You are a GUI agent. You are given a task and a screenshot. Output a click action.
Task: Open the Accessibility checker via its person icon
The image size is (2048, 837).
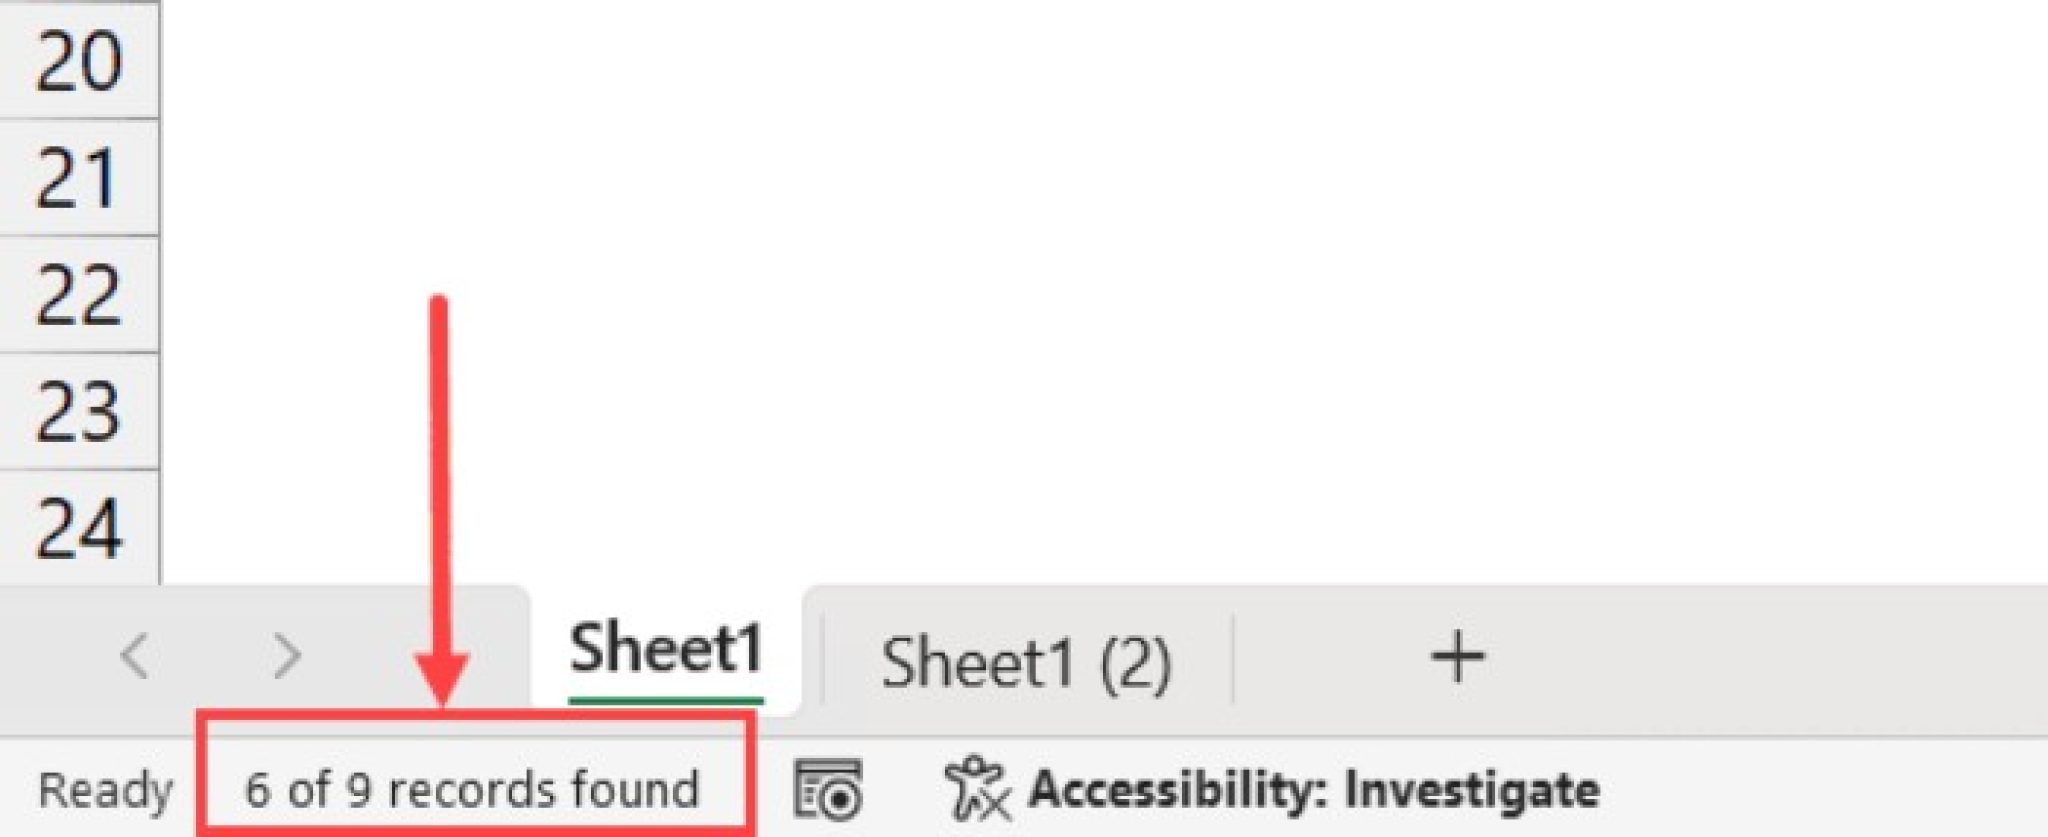click(x=977, y=789)
